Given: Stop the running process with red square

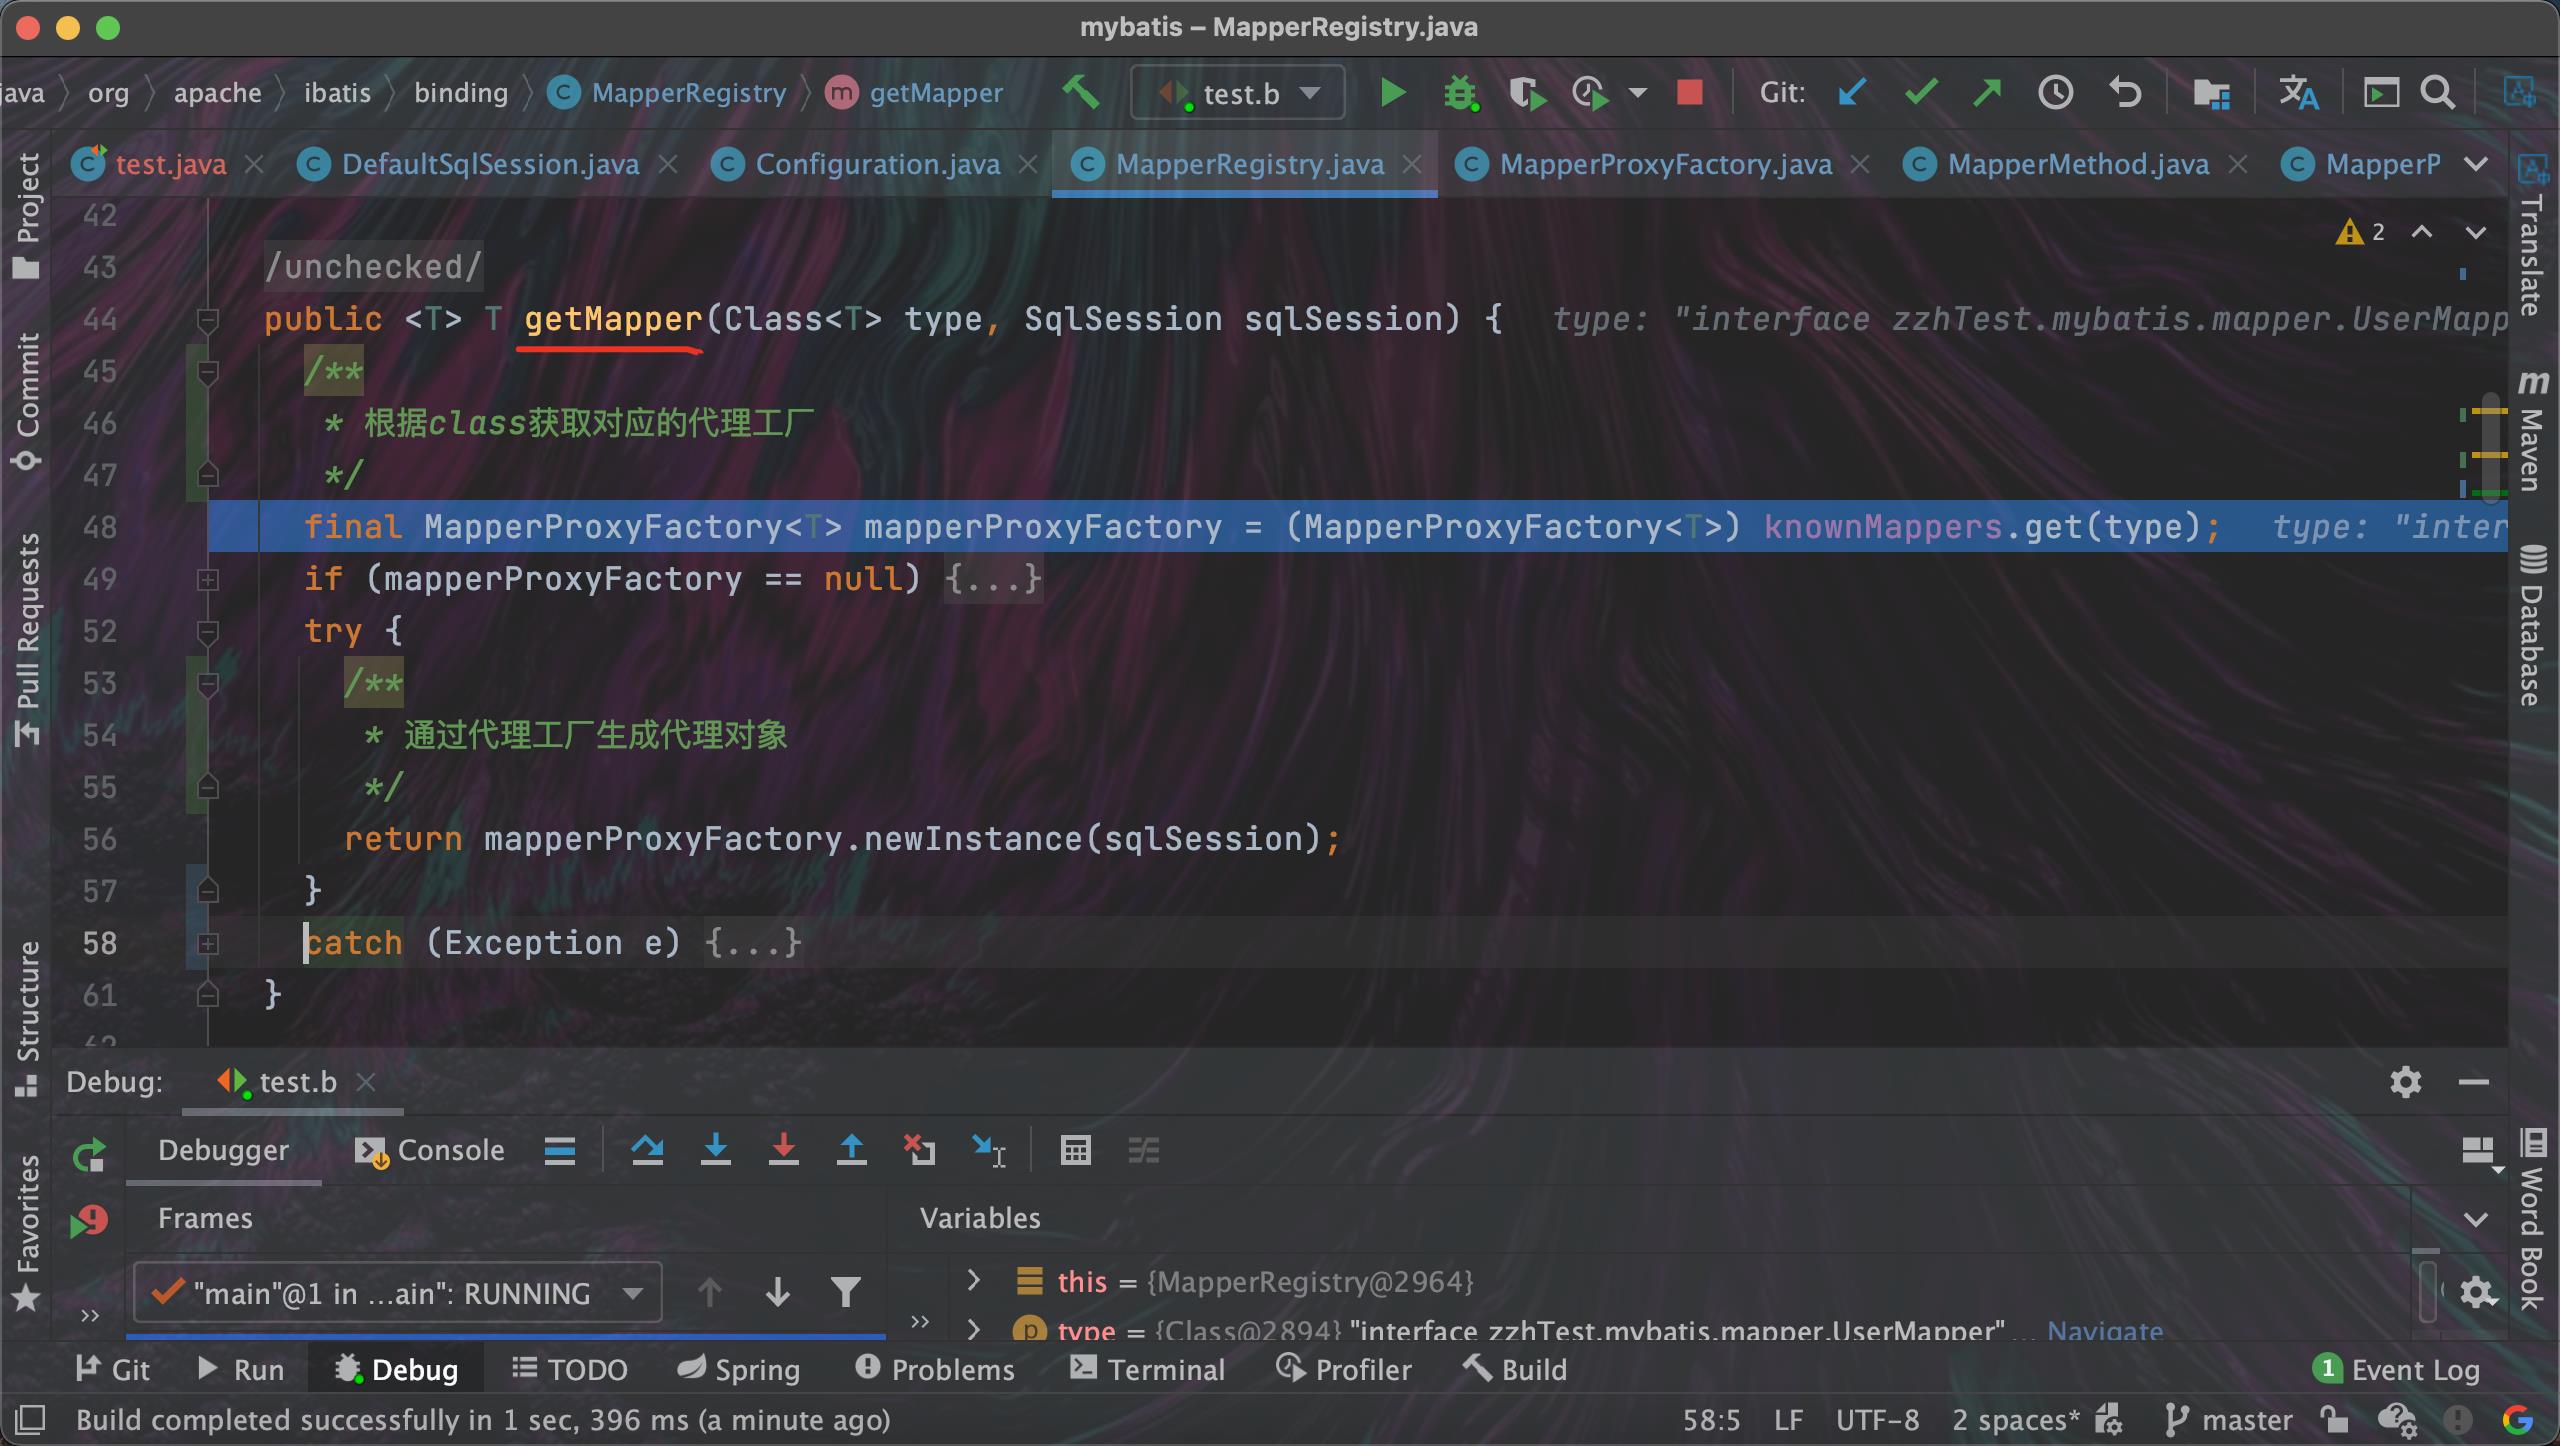Looking at the screenshot, I should 1690,93.
